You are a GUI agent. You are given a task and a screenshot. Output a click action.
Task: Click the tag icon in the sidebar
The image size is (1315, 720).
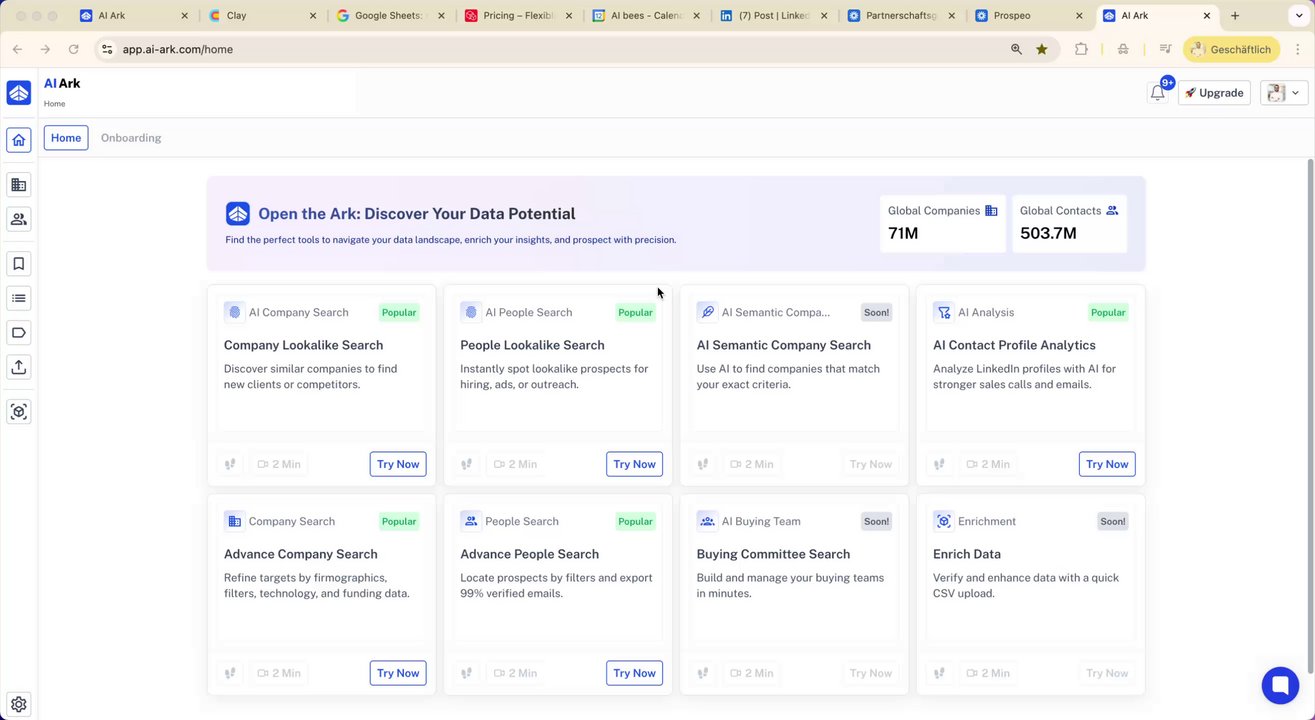click(18, 332)
